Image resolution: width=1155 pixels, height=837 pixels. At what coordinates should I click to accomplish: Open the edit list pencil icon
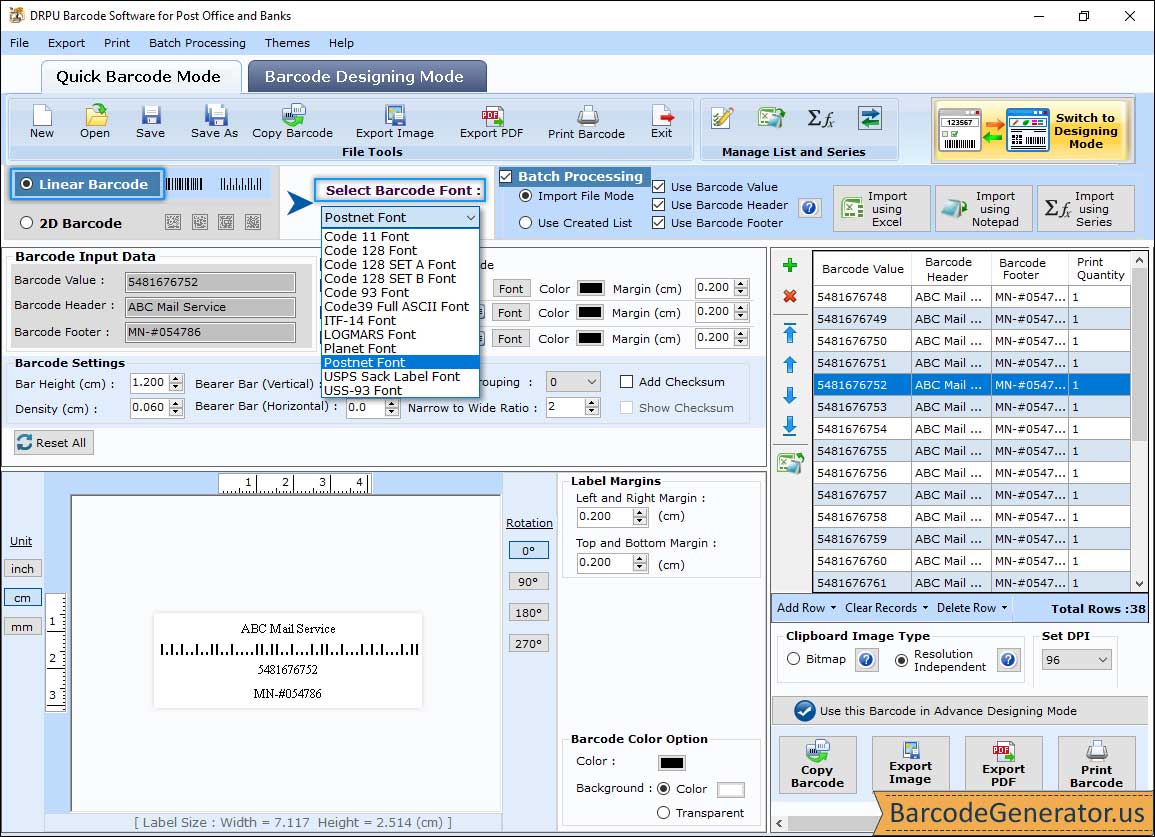click(722, 118)
